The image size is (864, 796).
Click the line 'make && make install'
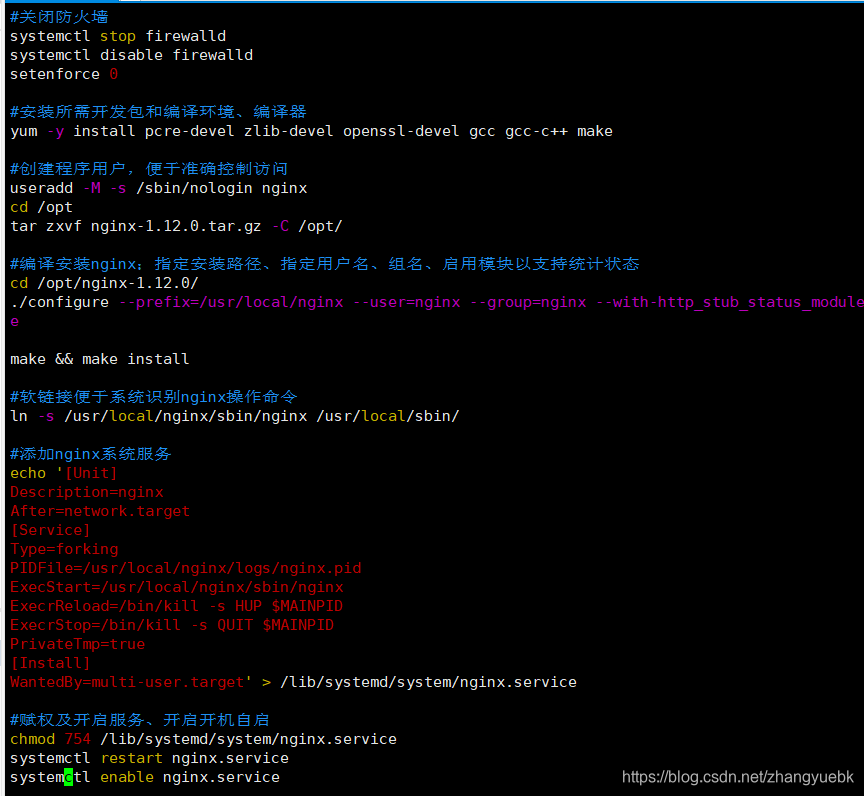[100, 359]
